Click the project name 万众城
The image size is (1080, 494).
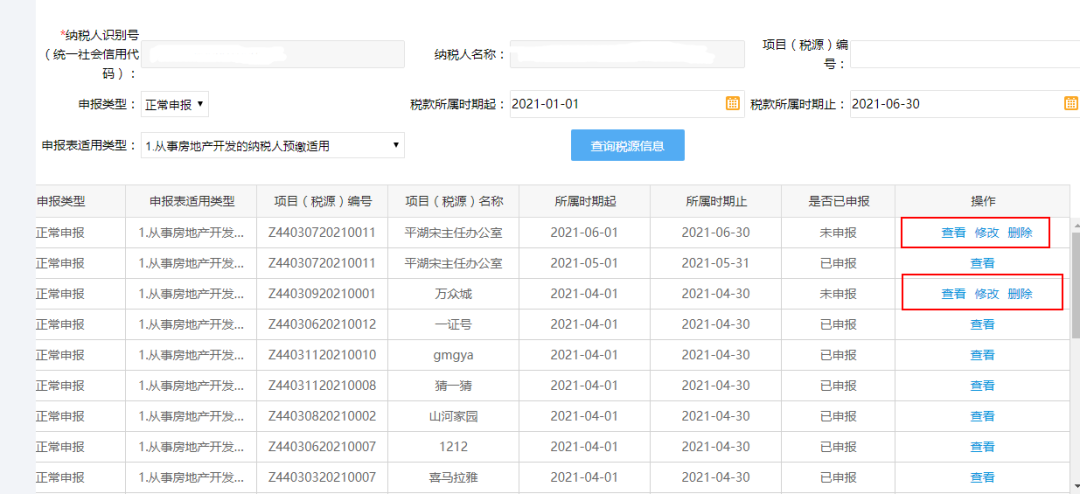453,294
